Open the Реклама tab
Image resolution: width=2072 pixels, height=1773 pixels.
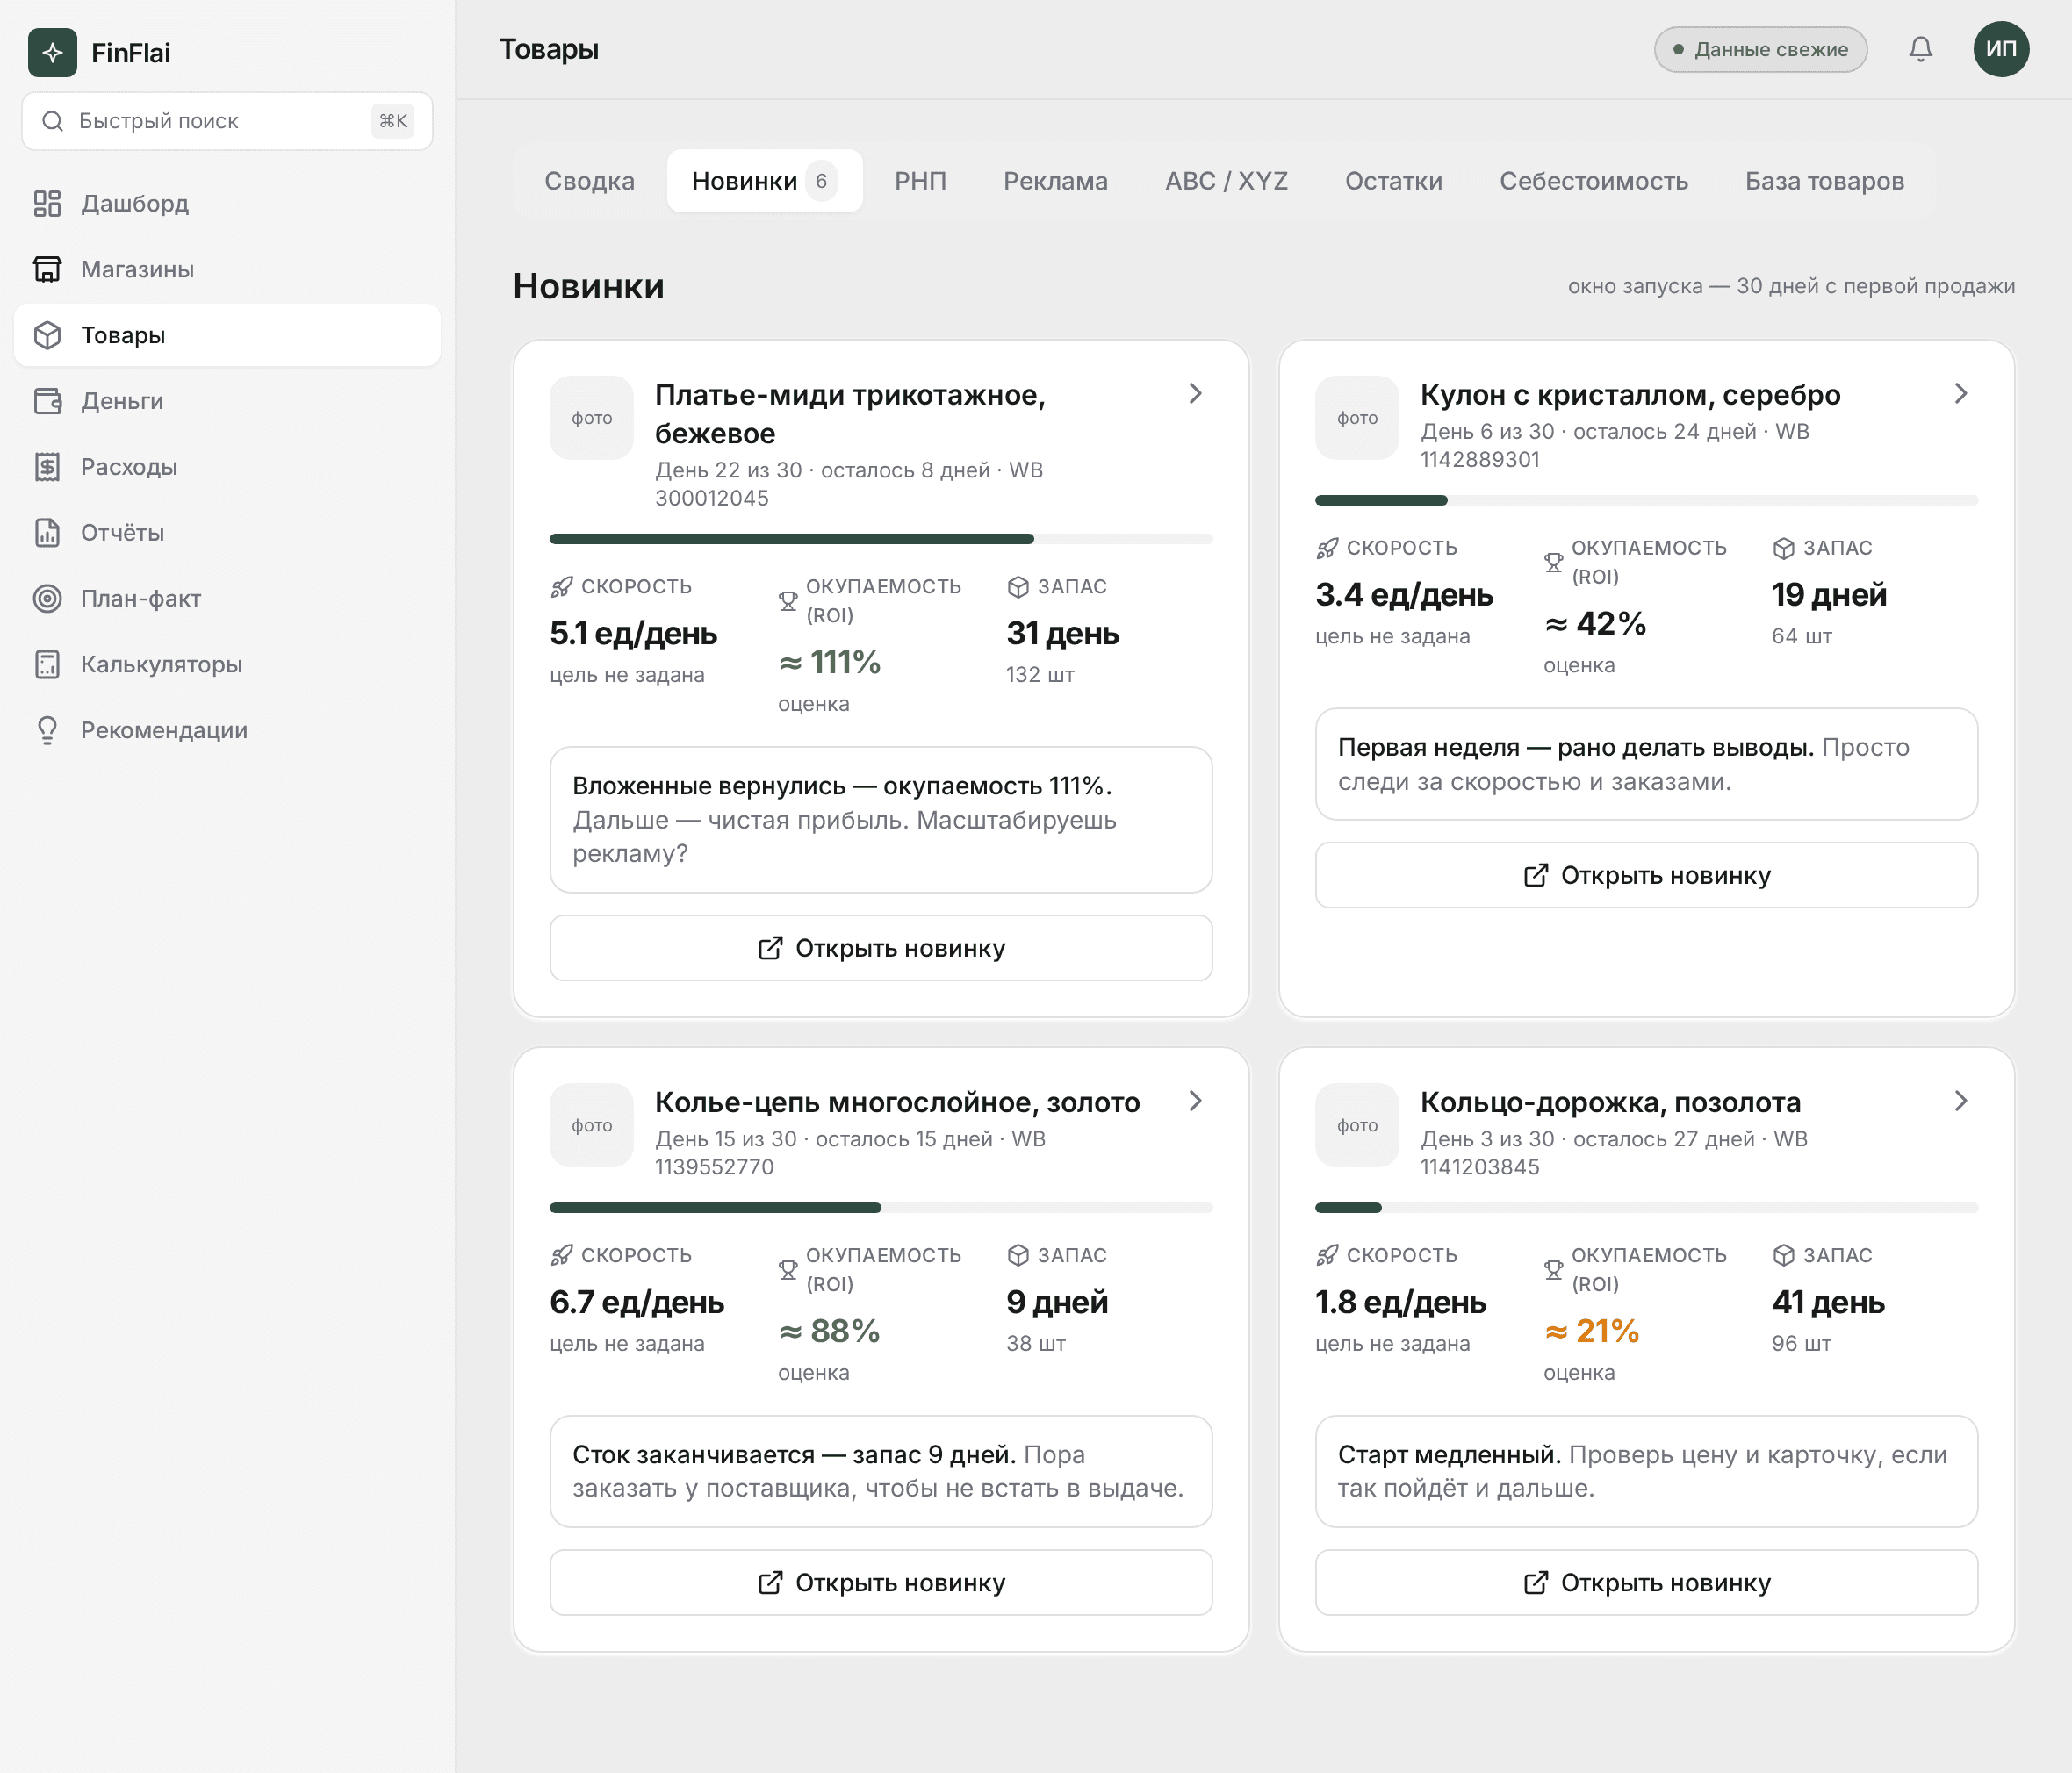pyautogui.click(x=1055, y=181)
